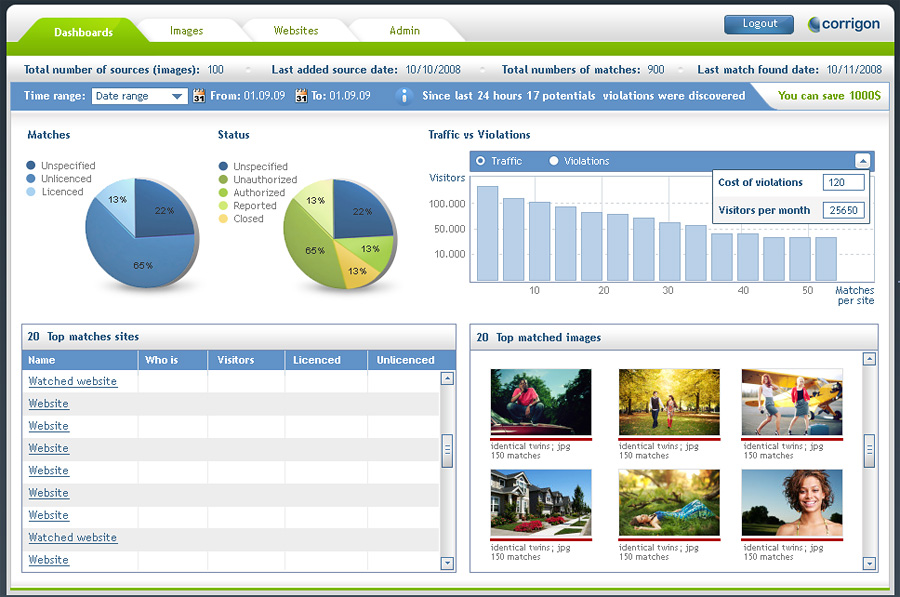900x597 pixels.
Task: Select the Violations radio button
Action: (x=554, y=161)
